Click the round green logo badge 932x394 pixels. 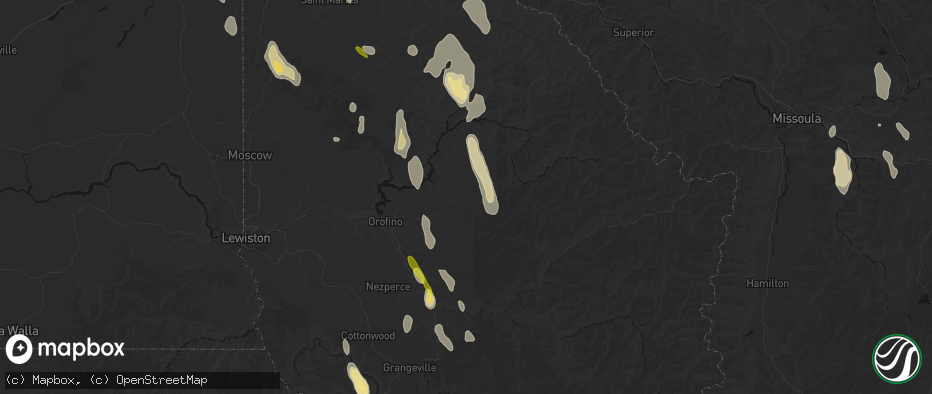(x=896, y=358)
